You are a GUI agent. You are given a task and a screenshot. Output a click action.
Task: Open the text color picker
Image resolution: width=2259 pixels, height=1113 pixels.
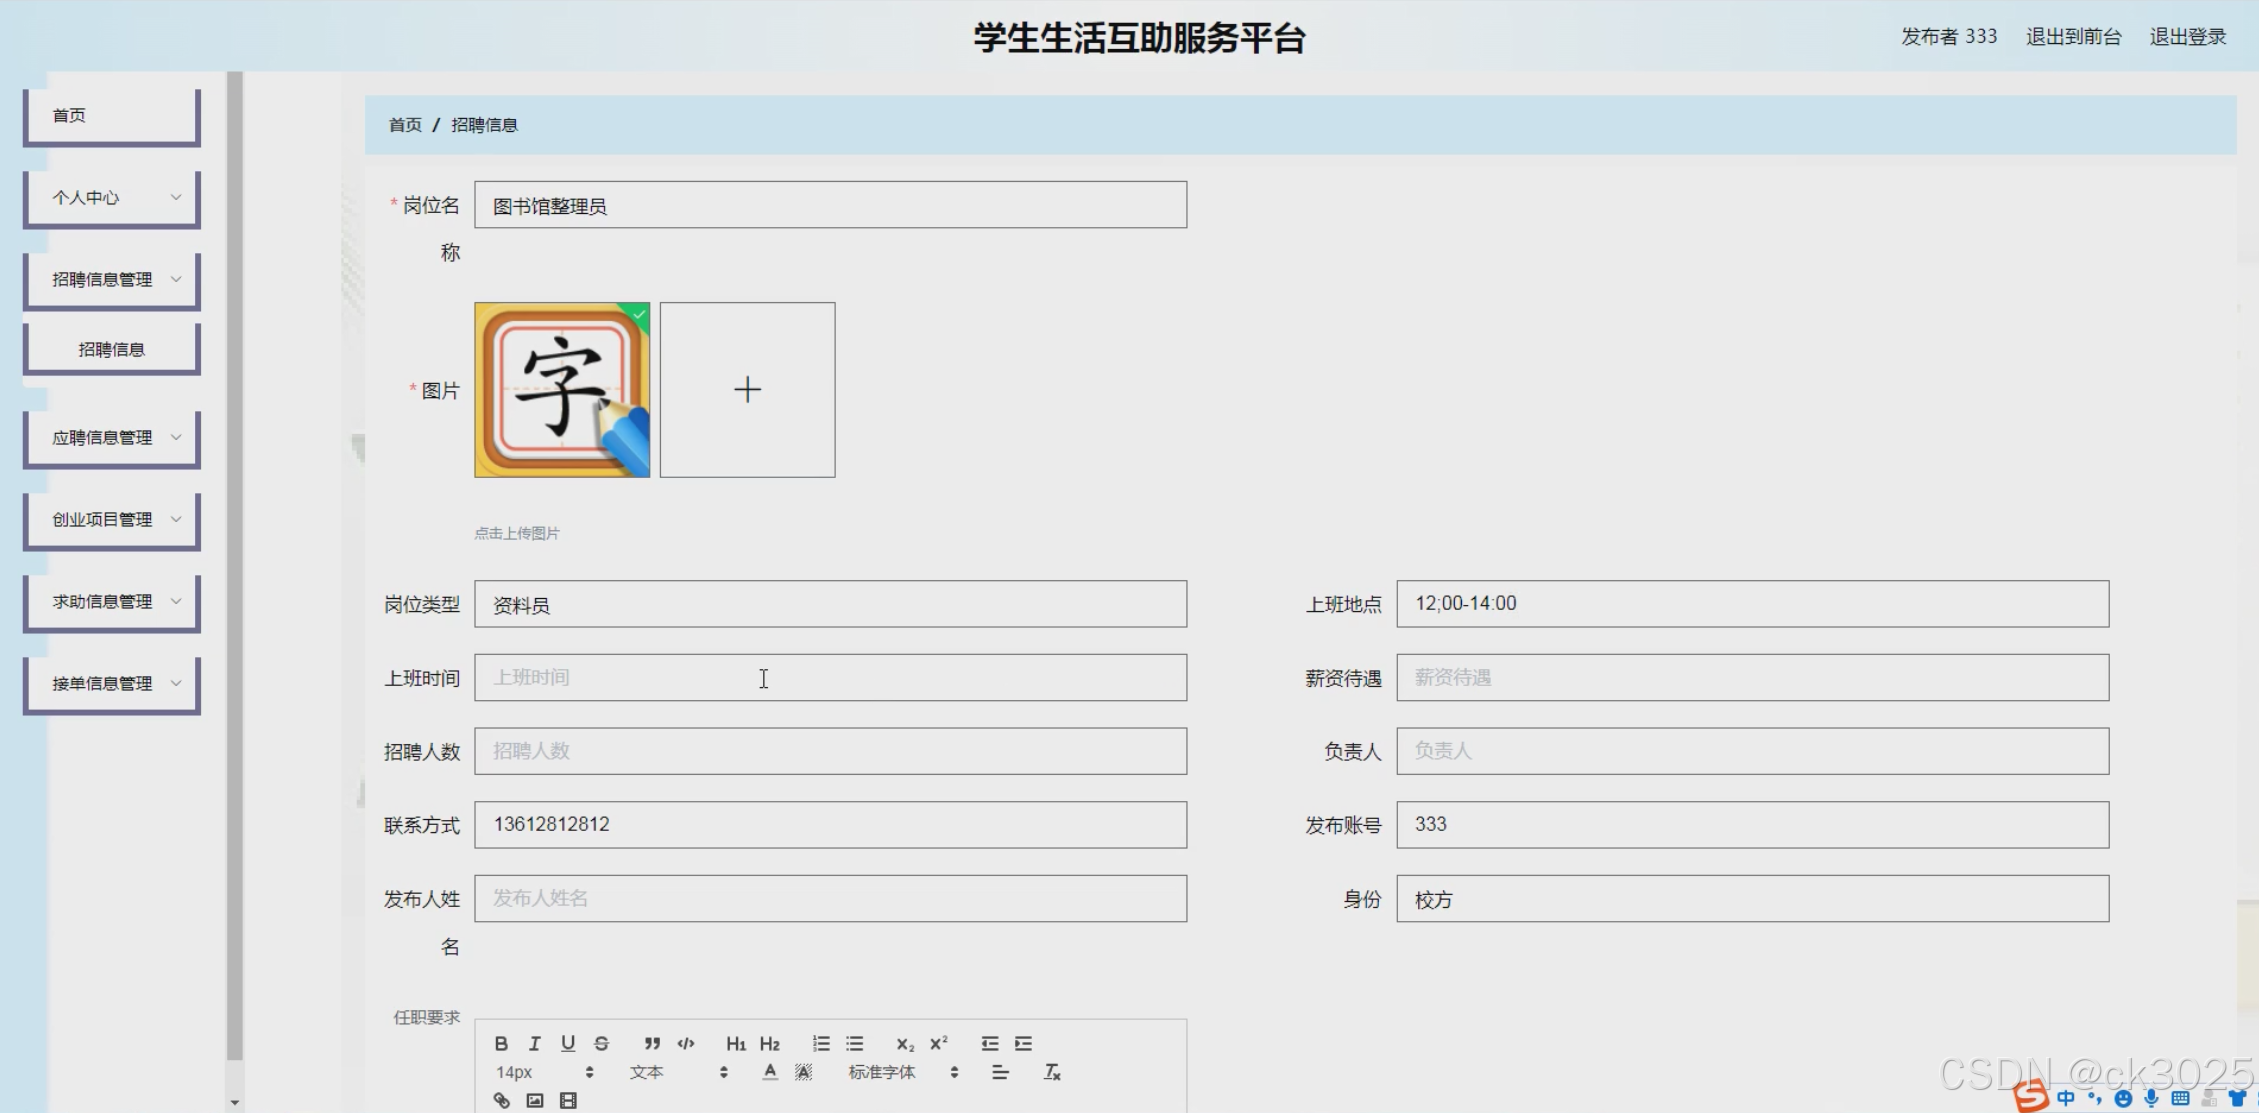pyautogui.click(x=769, y=1072)
